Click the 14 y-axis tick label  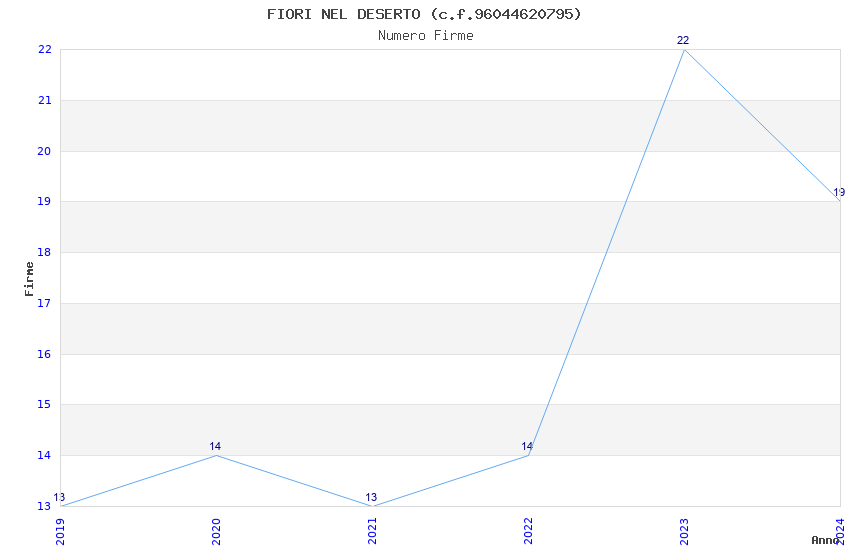point(44,455)
